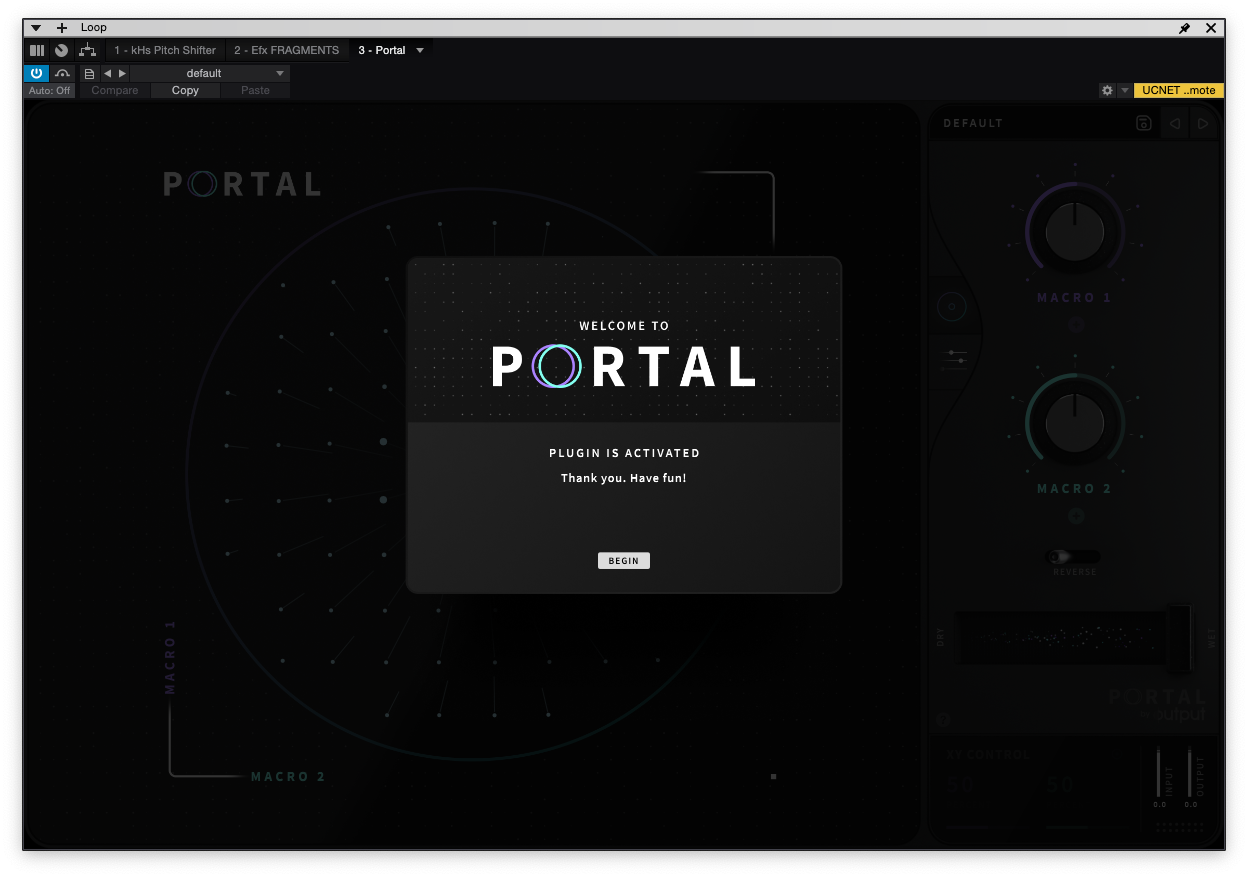Click Portal's save preset disk icon

1144,123
